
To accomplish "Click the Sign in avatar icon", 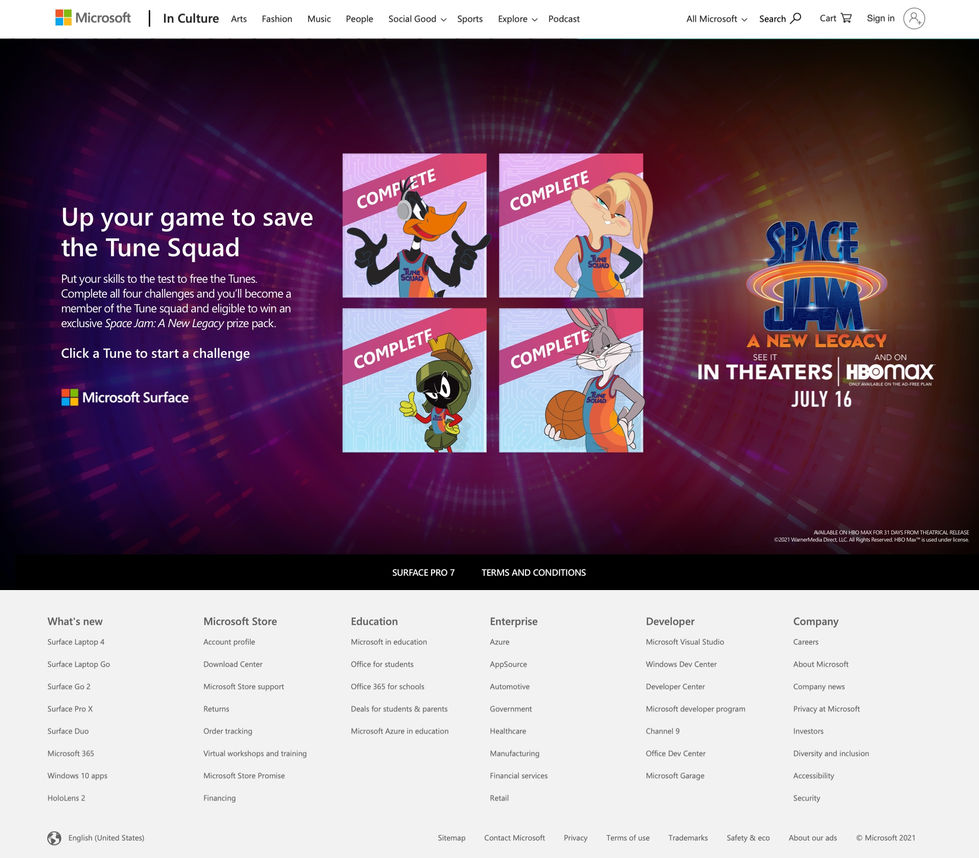I will 914,19.
